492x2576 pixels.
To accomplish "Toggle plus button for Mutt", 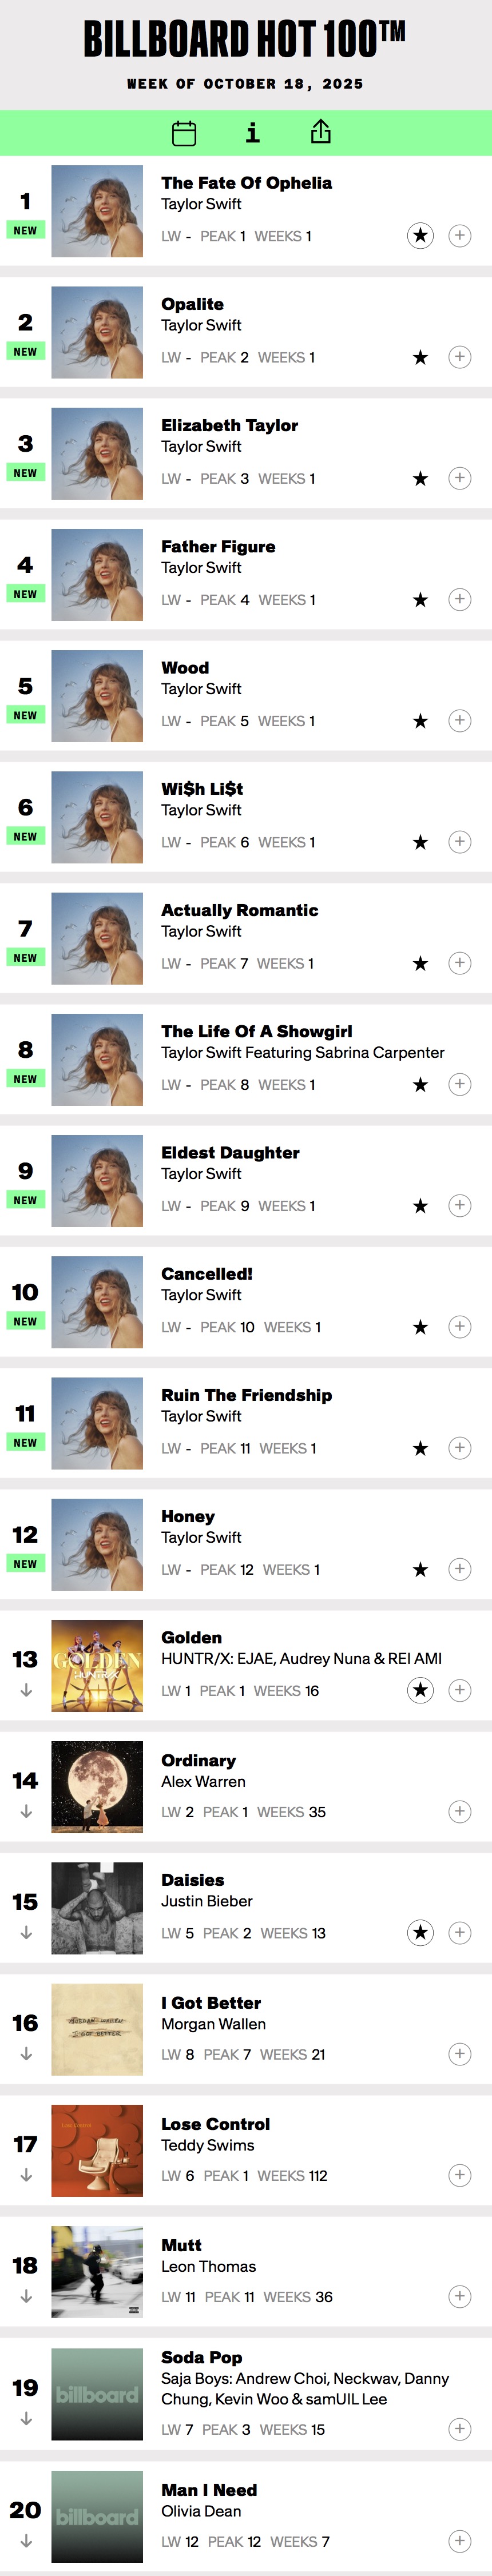I will pyautogui.click(x=459, y=2296).
